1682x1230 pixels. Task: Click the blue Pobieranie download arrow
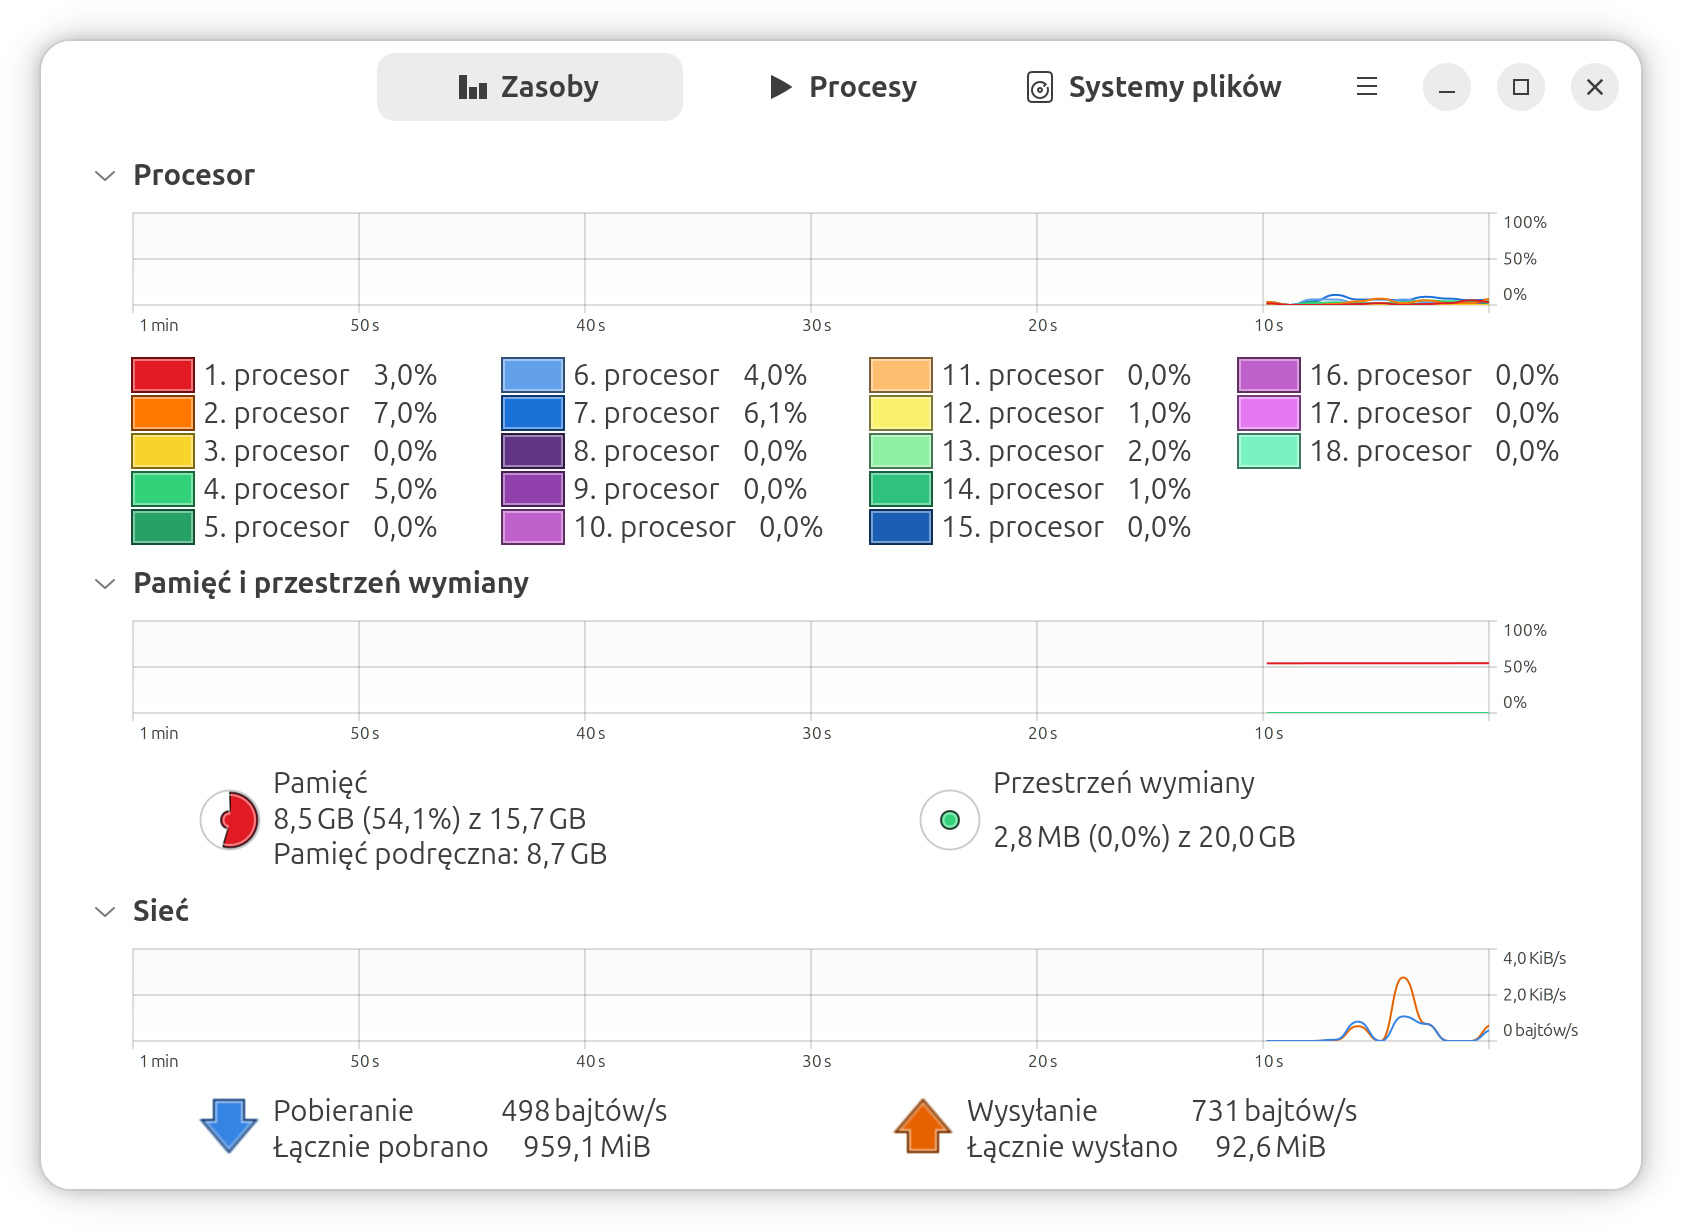(228, 1126)
